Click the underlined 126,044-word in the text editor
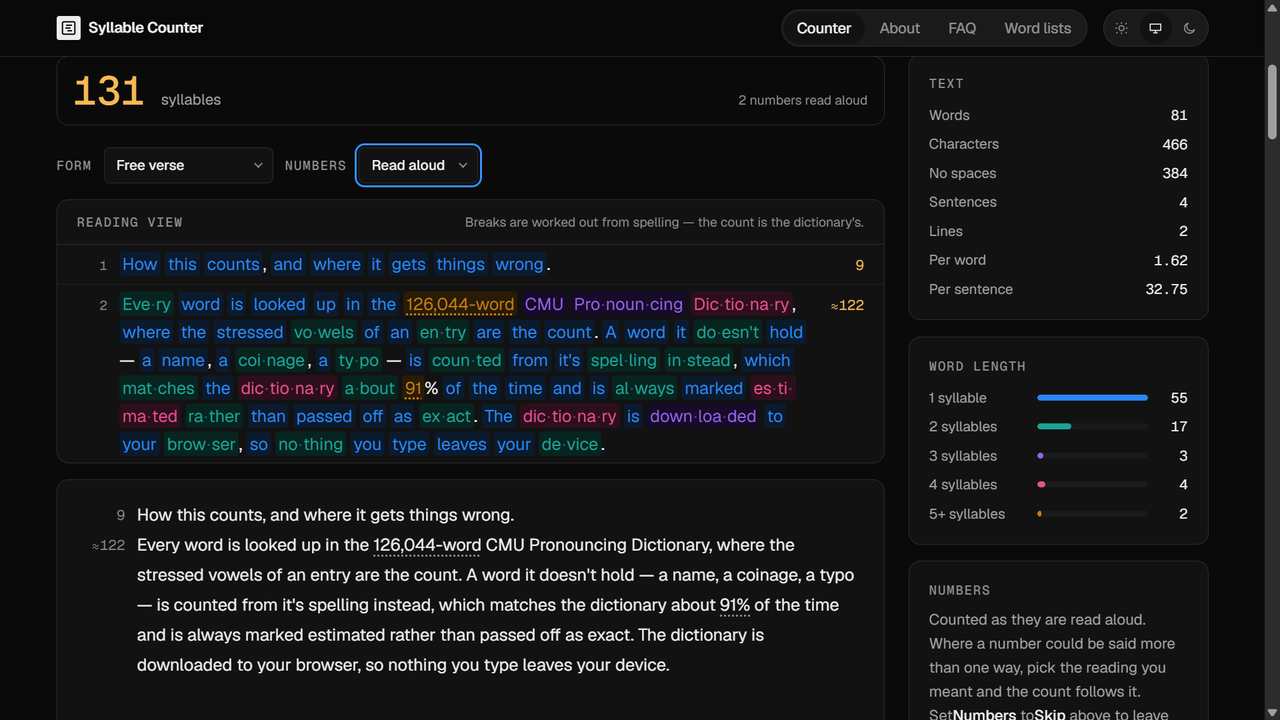This screenshot has width=1280, height=720. pos(427,545)
